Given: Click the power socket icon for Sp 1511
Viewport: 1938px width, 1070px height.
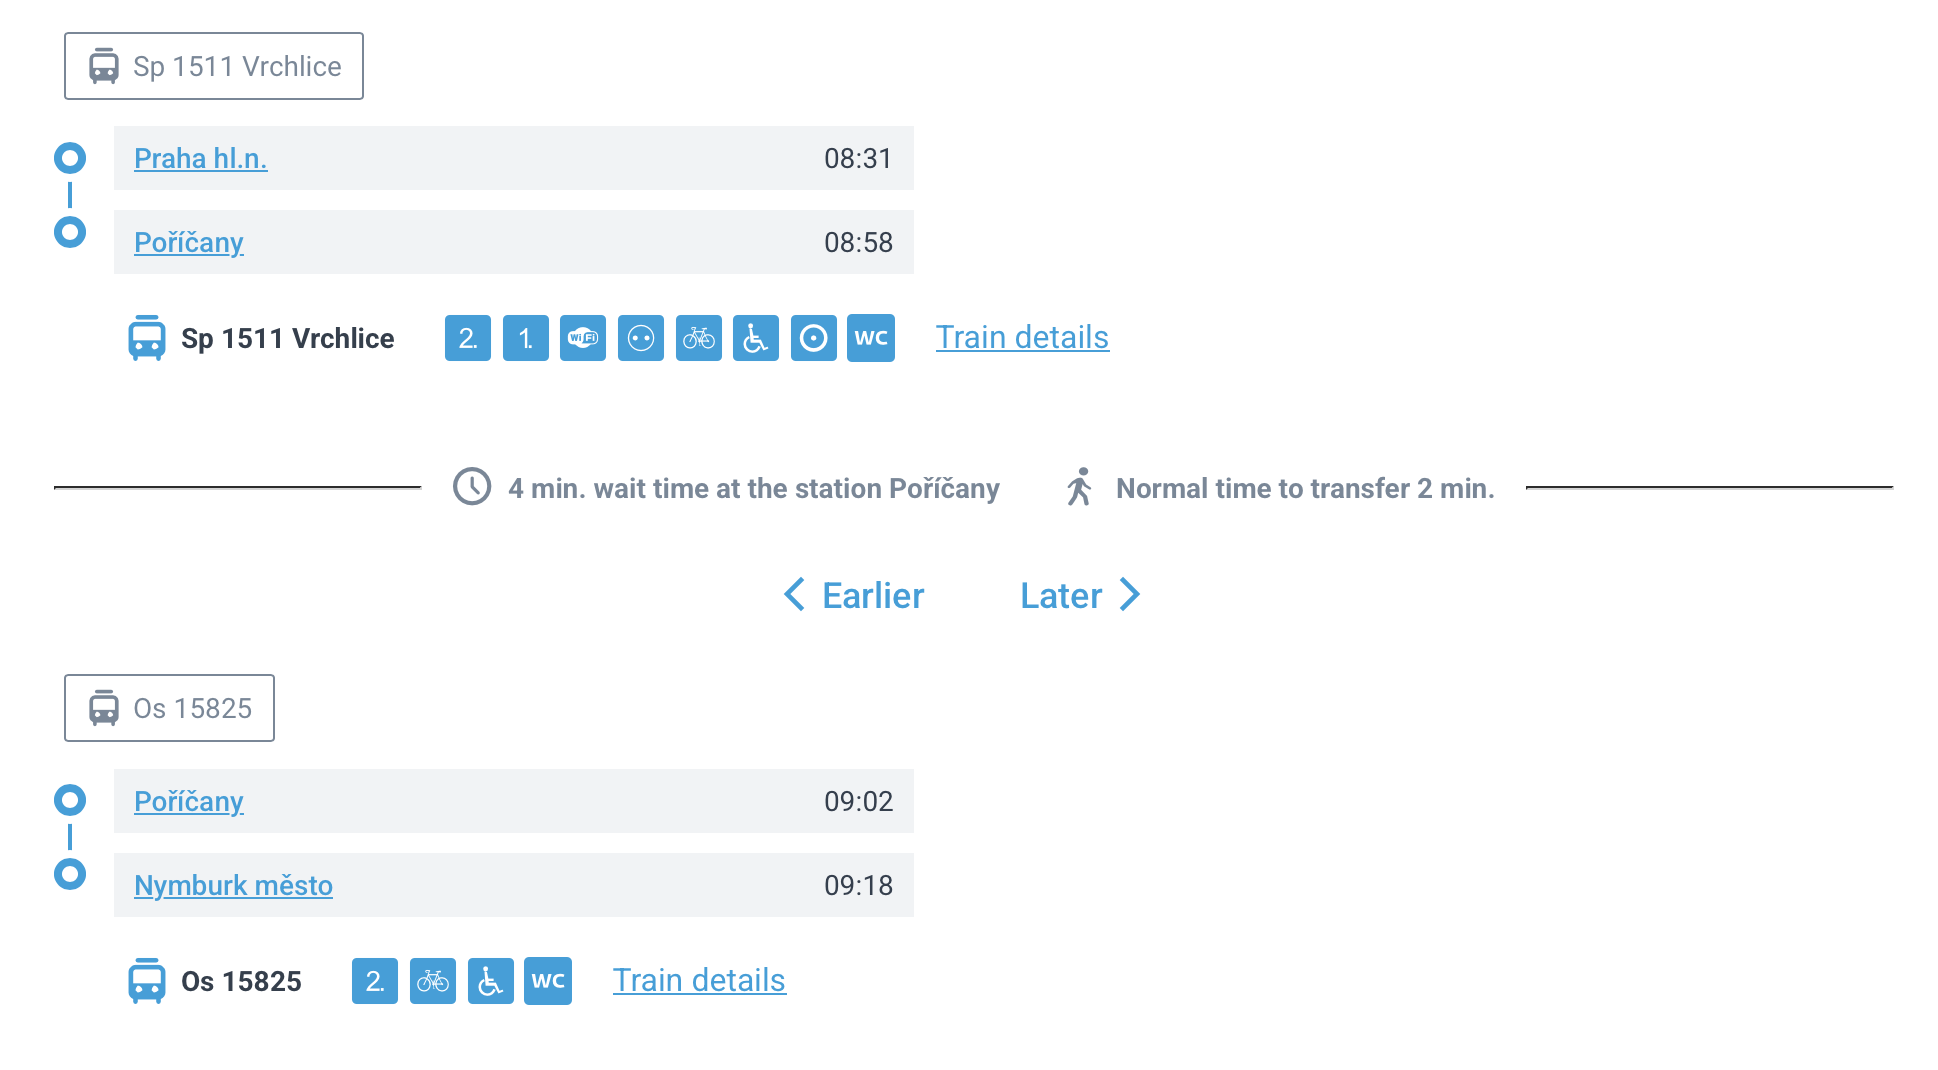Looking at the screenshot, I should pyautogui.click(x=641, y=338).
